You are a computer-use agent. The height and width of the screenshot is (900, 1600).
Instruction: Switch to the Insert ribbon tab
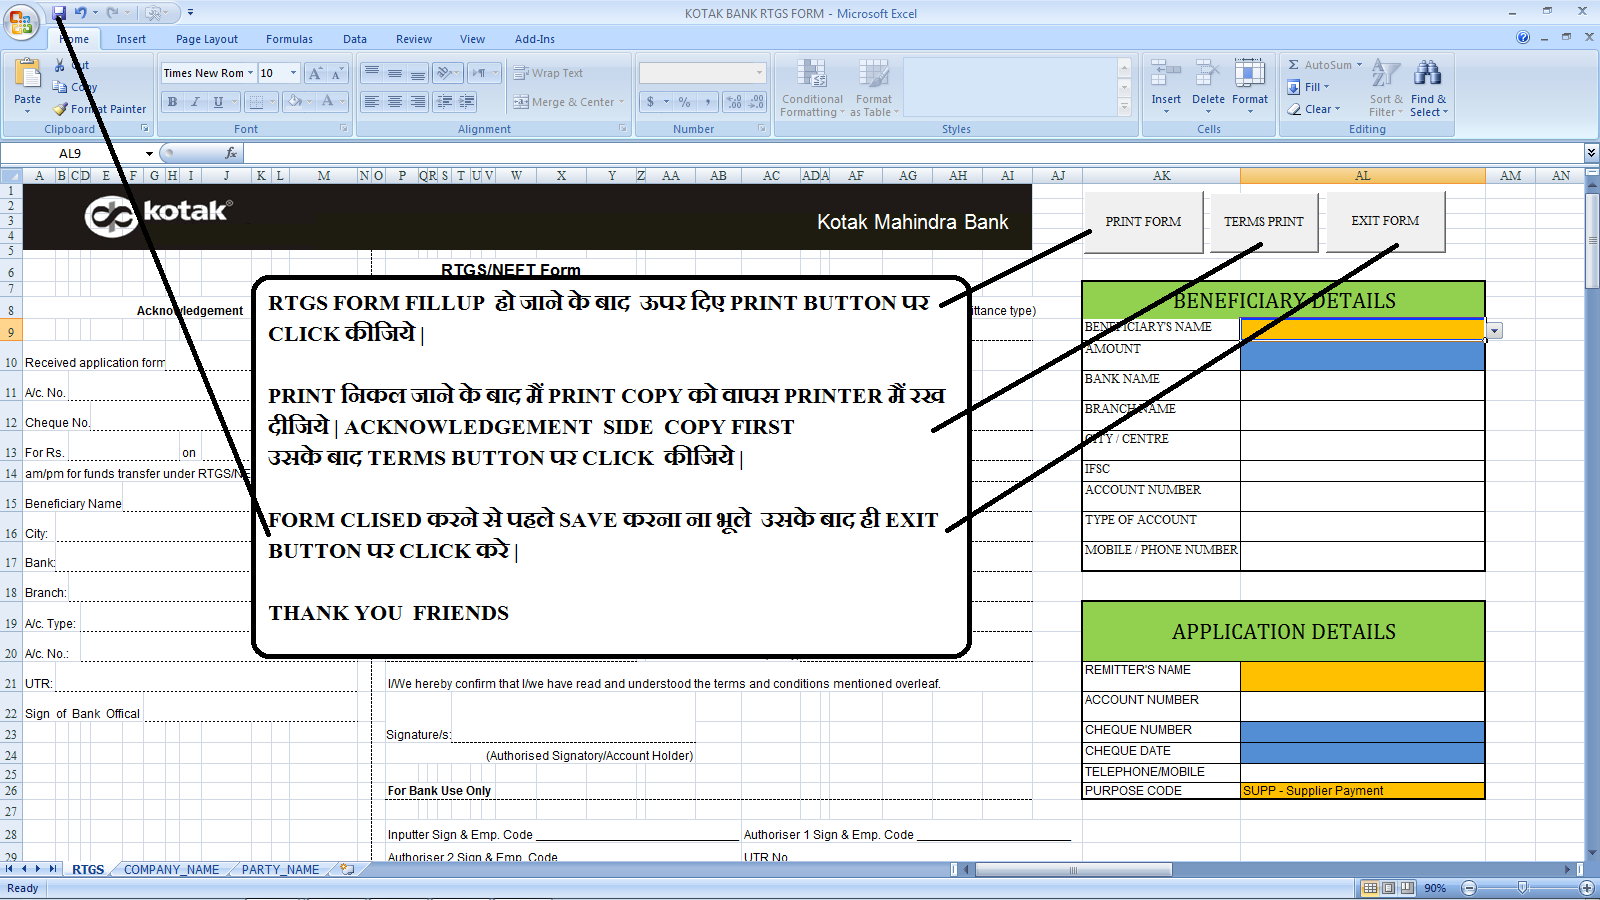[x=131, y=39]
